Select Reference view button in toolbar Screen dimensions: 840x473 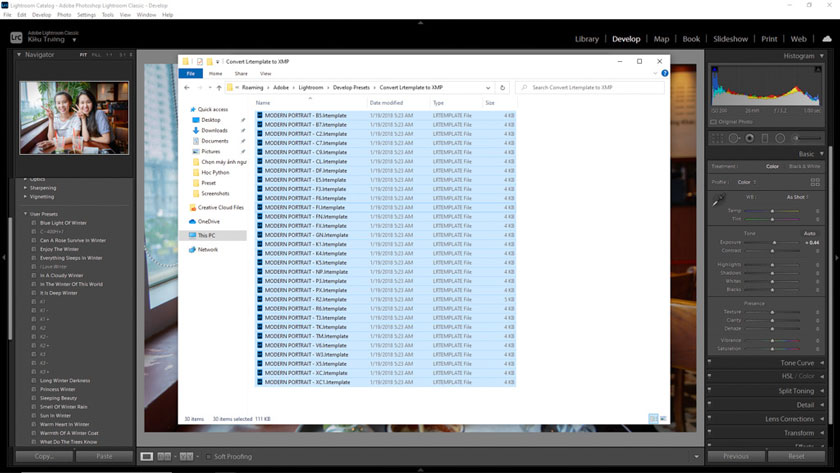(x=164, y=456)
